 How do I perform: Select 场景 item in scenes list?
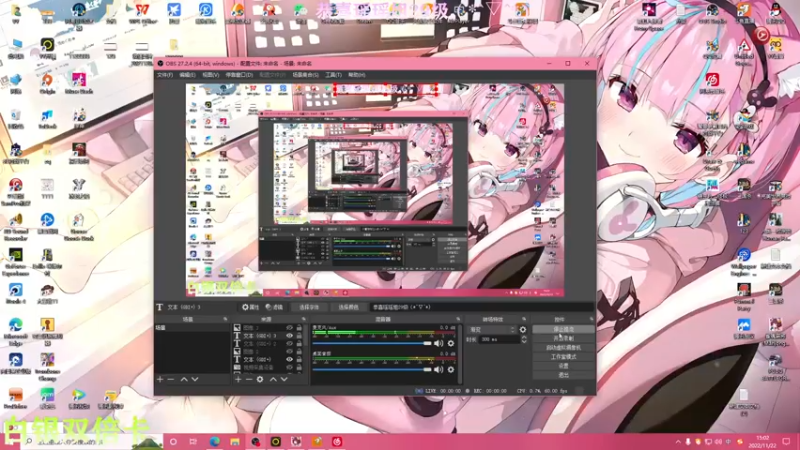[193, 328]
